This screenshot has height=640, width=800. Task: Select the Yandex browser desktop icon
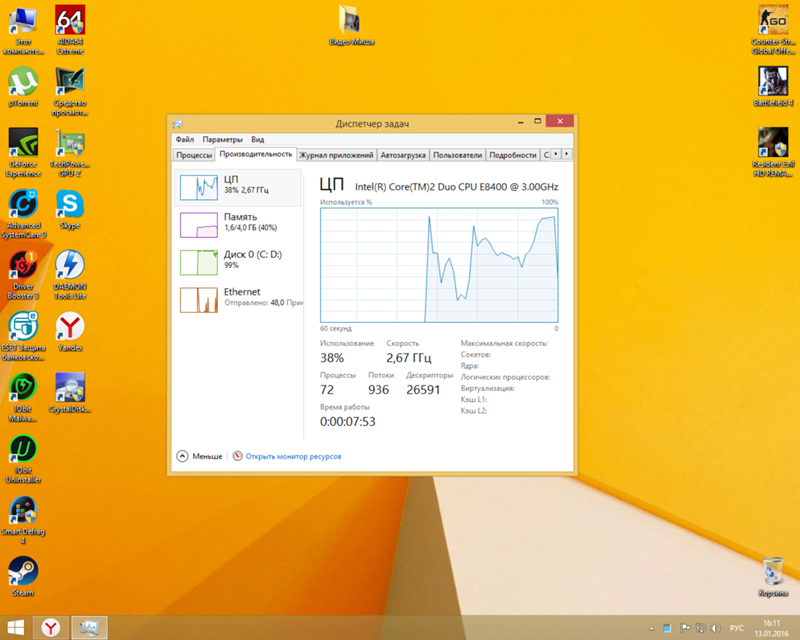click(70, 332)
